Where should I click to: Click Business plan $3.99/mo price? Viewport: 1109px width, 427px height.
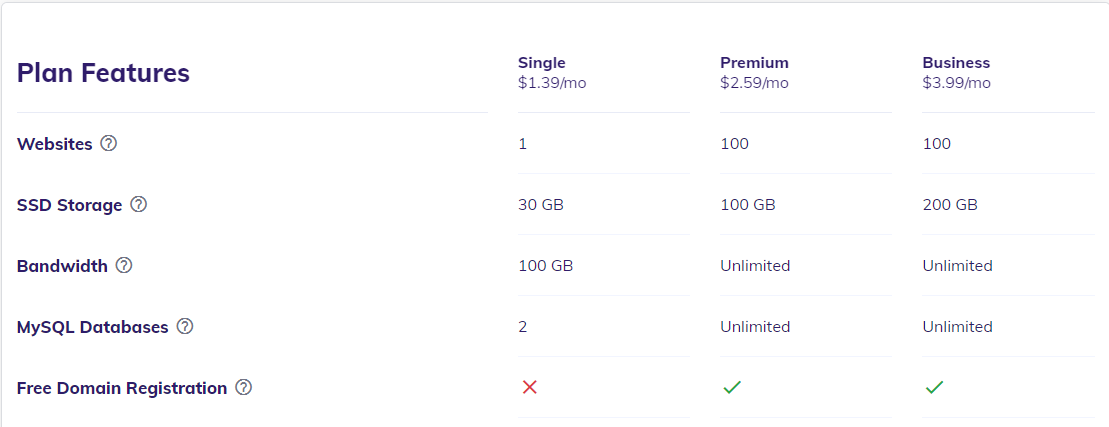point(956,83)
